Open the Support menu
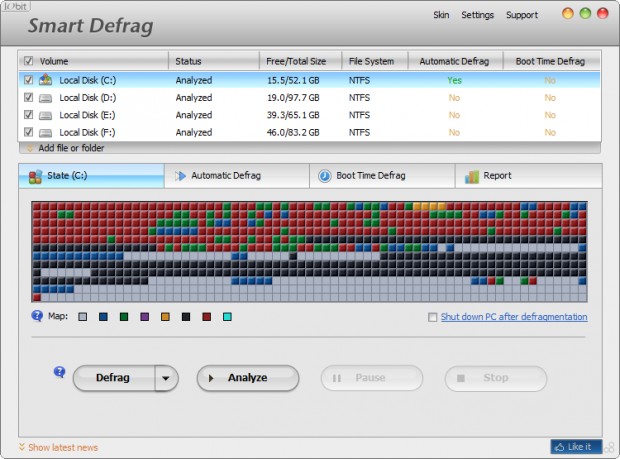 click(522, 15)
